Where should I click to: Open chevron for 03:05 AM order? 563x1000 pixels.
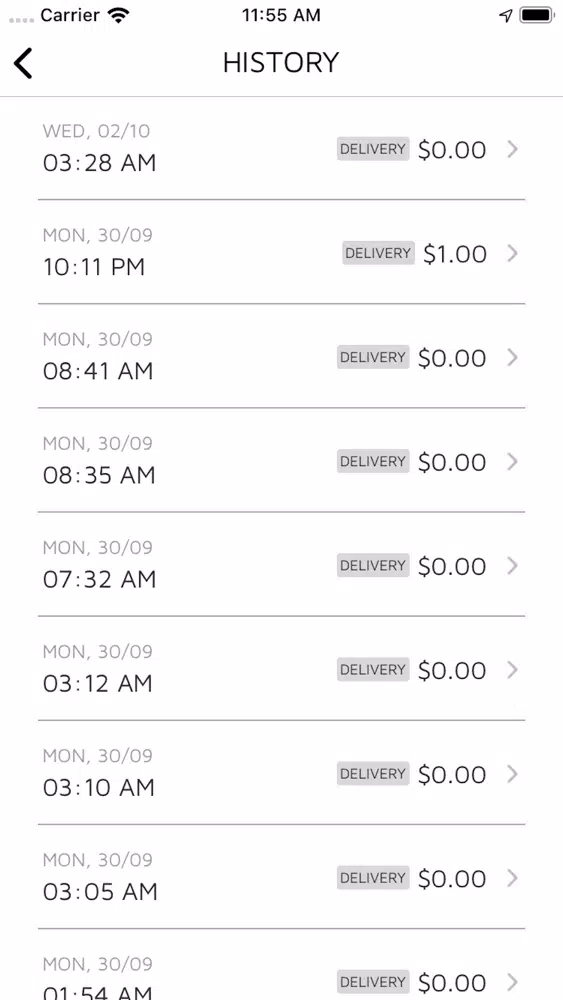pos(512,878)
